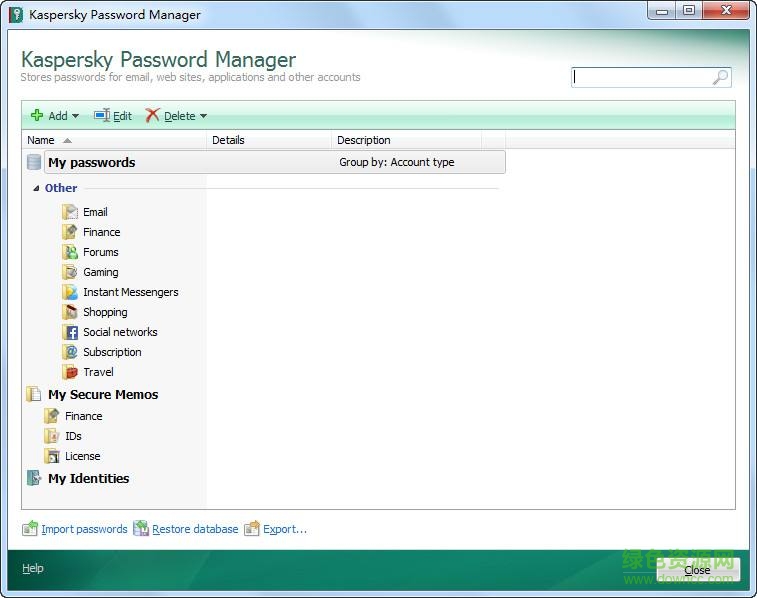Click the IDs folder icon
The height and width of the screenshot is (598, 757).
pyautogui.click(x=52, y=436)
